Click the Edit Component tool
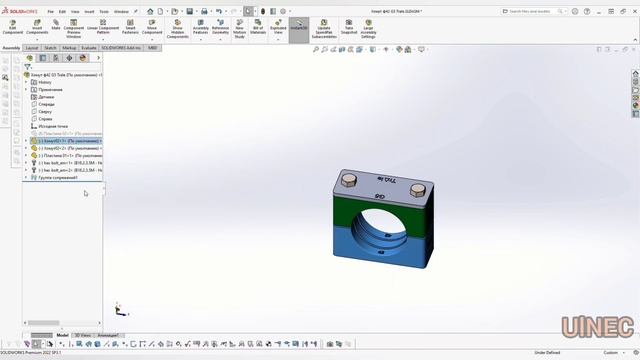Screen dimensions: 640x360 13,27
